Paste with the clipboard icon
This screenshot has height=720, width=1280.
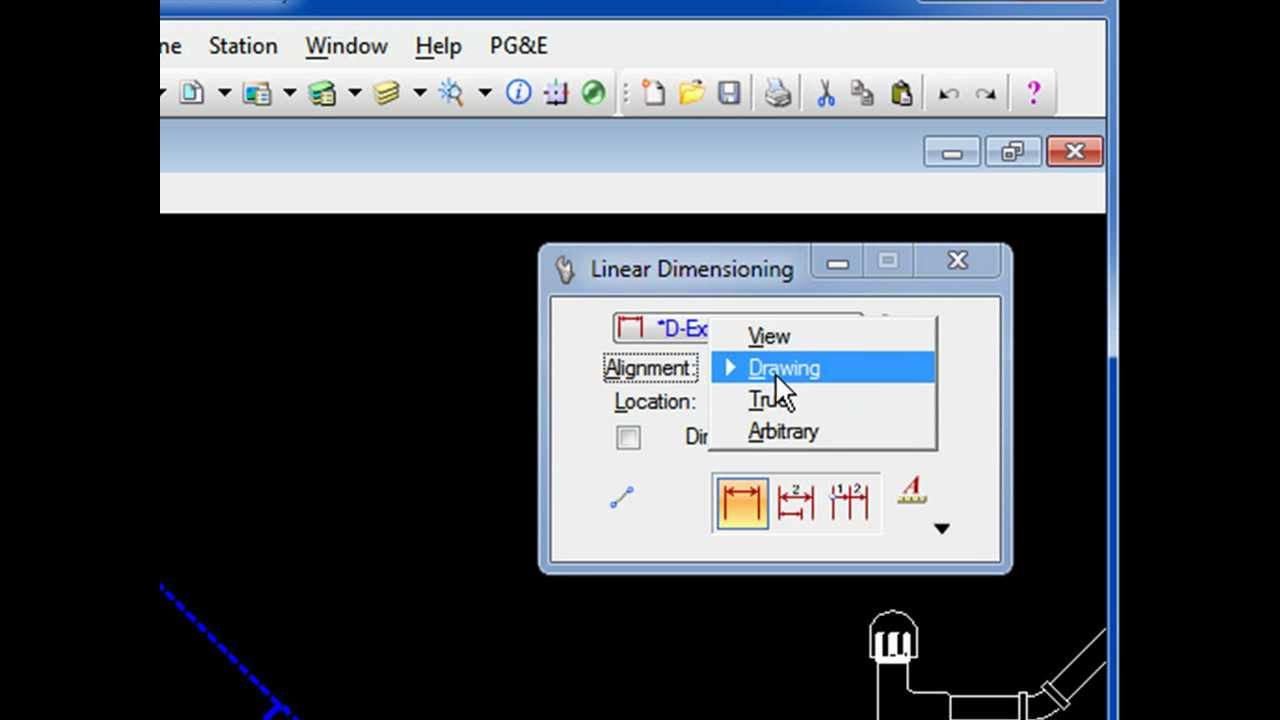coord(901,93)
